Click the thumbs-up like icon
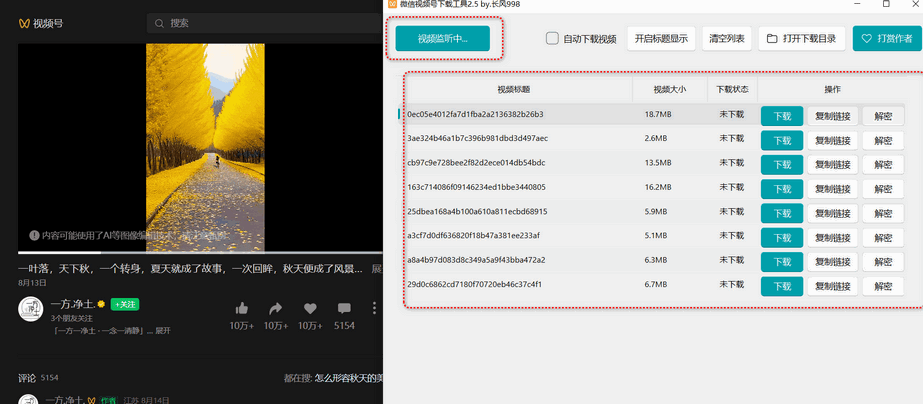The height and width of the screenshot is (404, 923). point(242,308)
